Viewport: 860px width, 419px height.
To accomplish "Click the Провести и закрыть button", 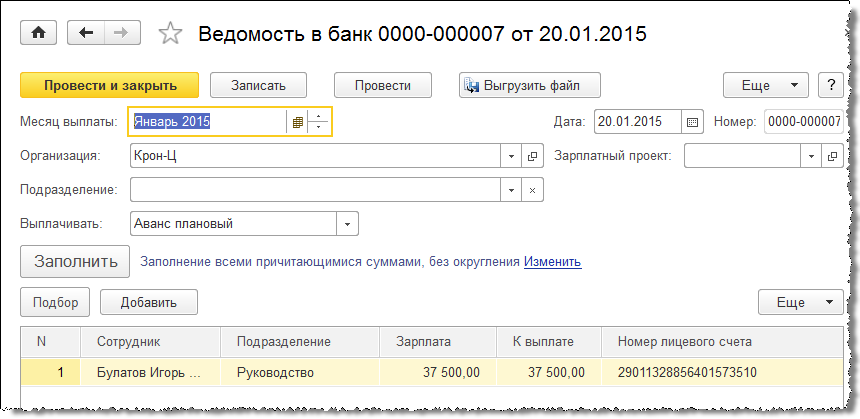I will (x=110, y=85).
